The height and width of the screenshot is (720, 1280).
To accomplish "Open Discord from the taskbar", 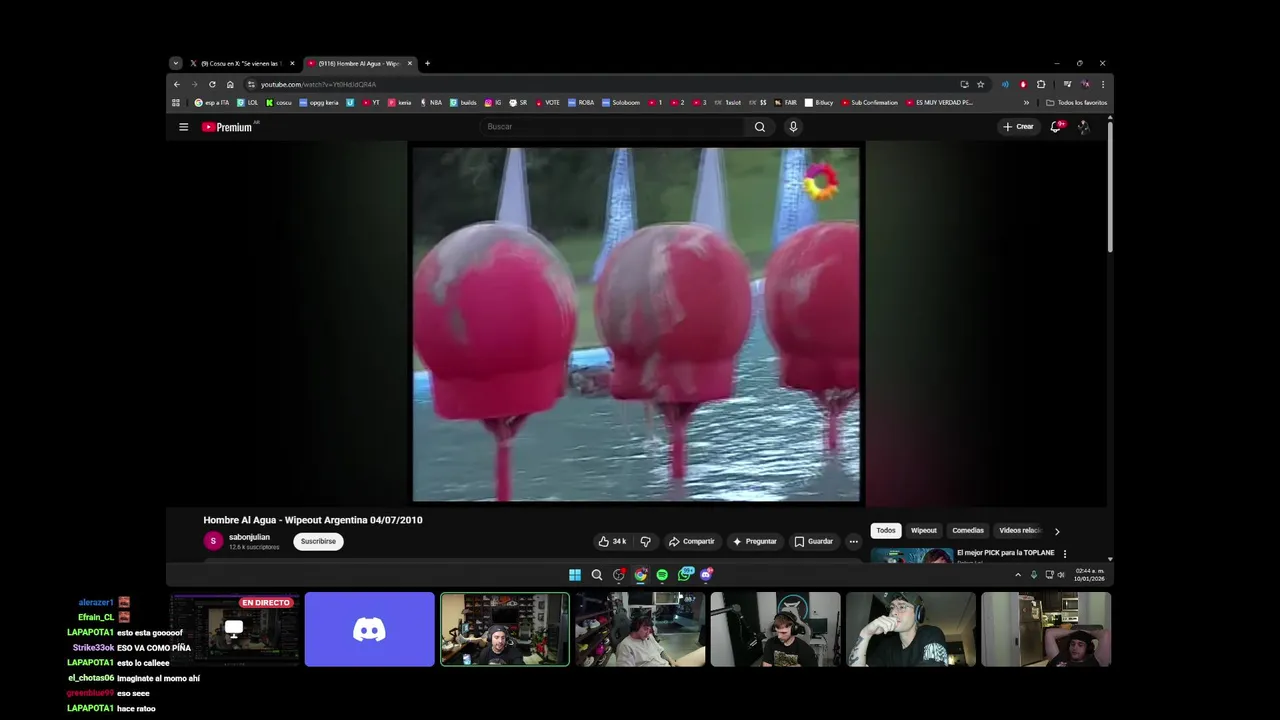I will coord(706,575).
